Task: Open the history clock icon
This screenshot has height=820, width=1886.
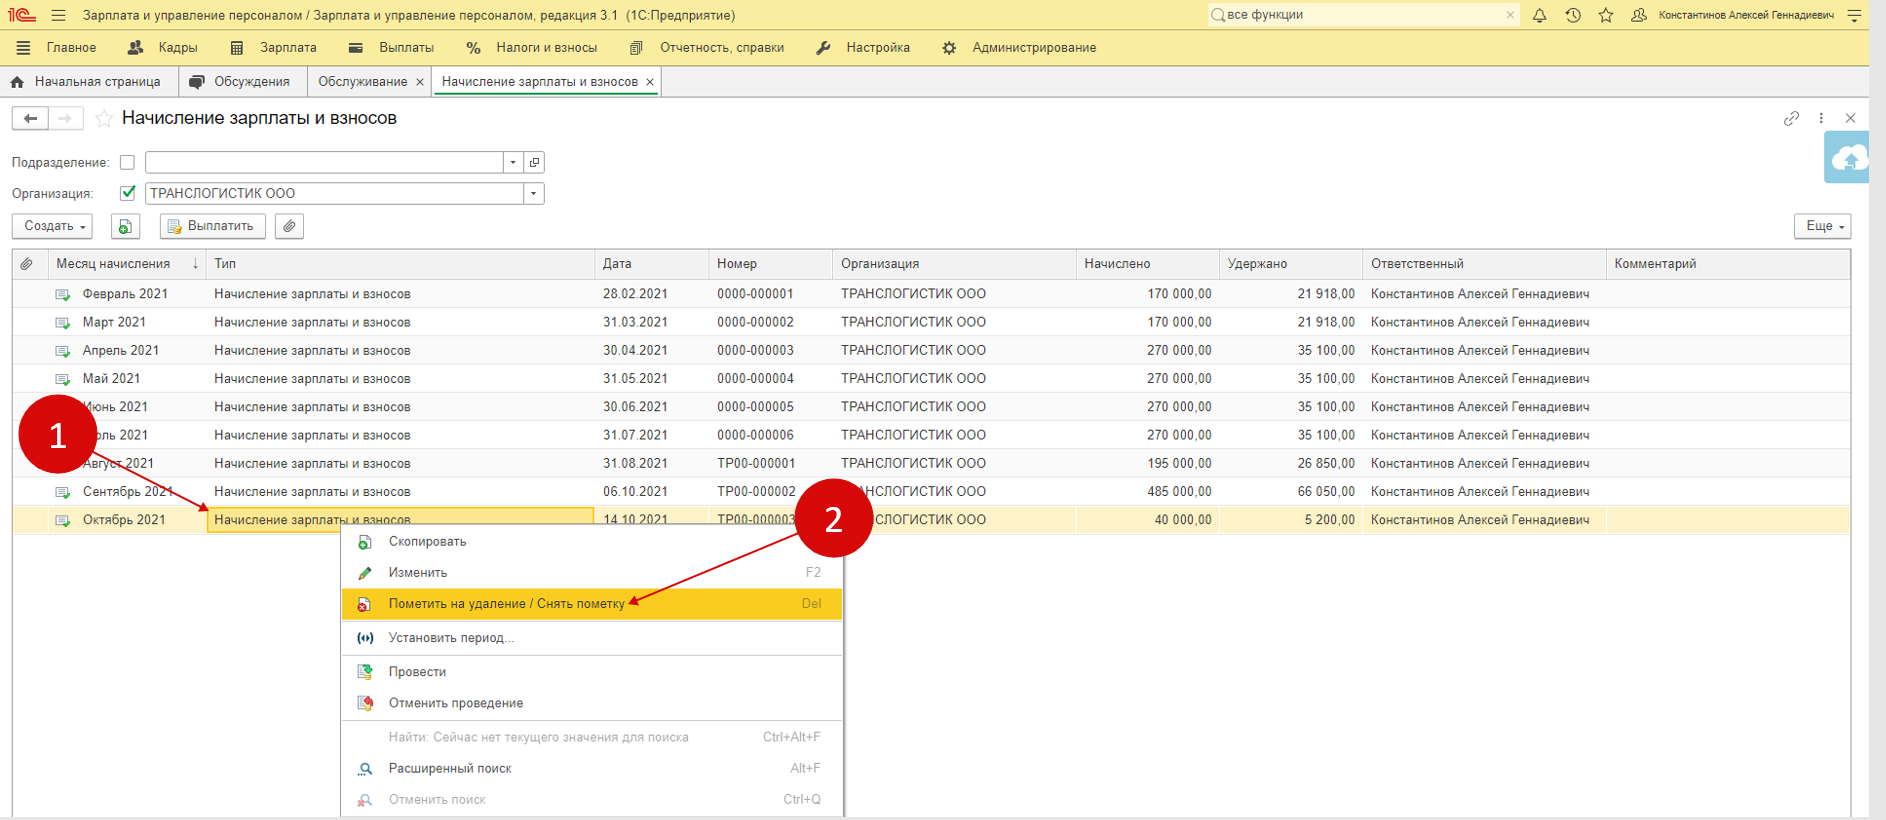Action: [x=1573, y=15]
